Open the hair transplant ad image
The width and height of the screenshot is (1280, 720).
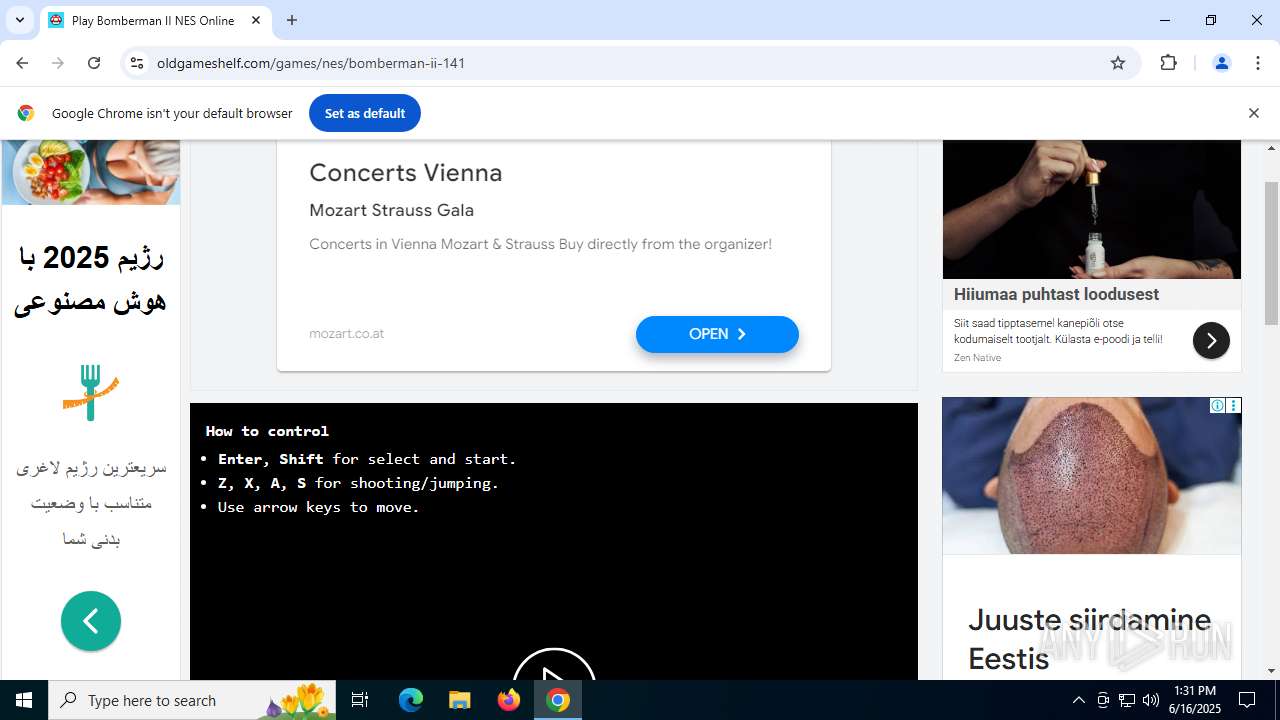click(x=1092, y=476)
